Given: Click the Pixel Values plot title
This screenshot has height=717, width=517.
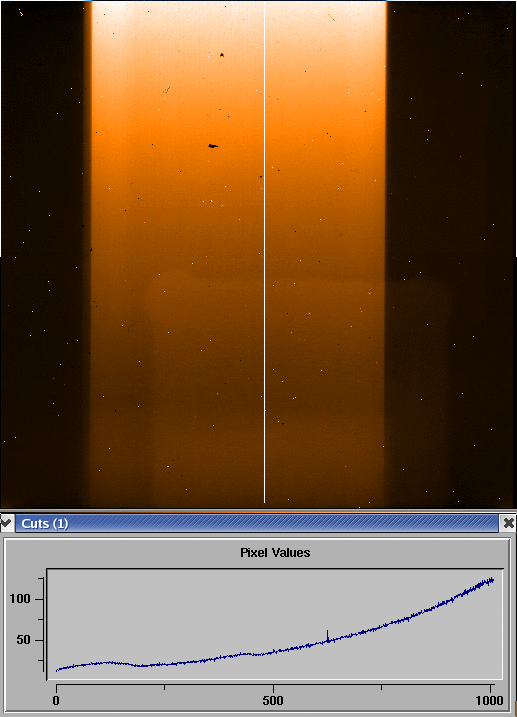Looking at the screenshot, I should coord(275,553).
